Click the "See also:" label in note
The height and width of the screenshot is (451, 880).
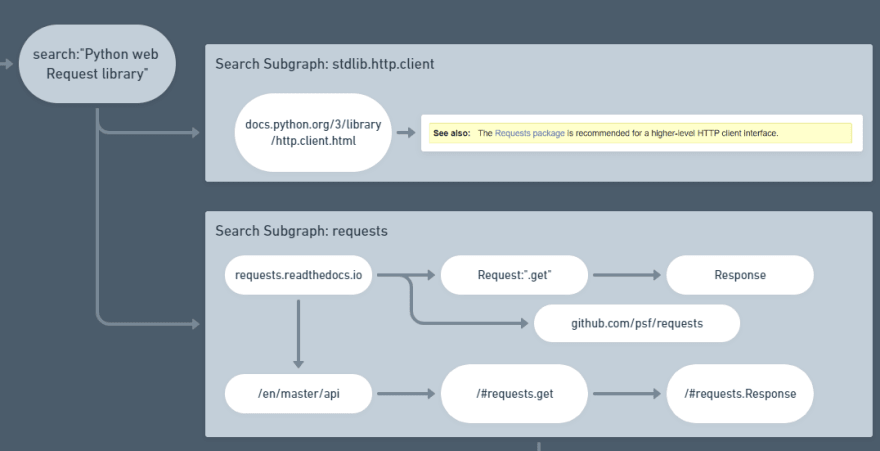point(452,134)
